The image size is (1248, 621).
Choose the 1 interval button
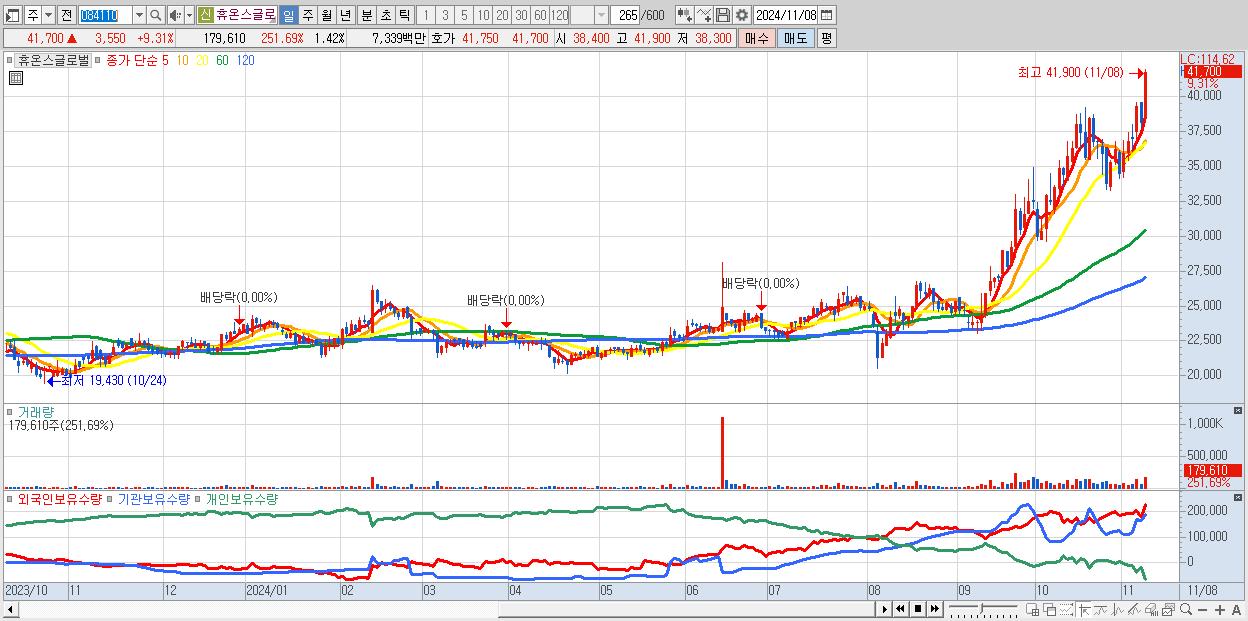[426, 15]
